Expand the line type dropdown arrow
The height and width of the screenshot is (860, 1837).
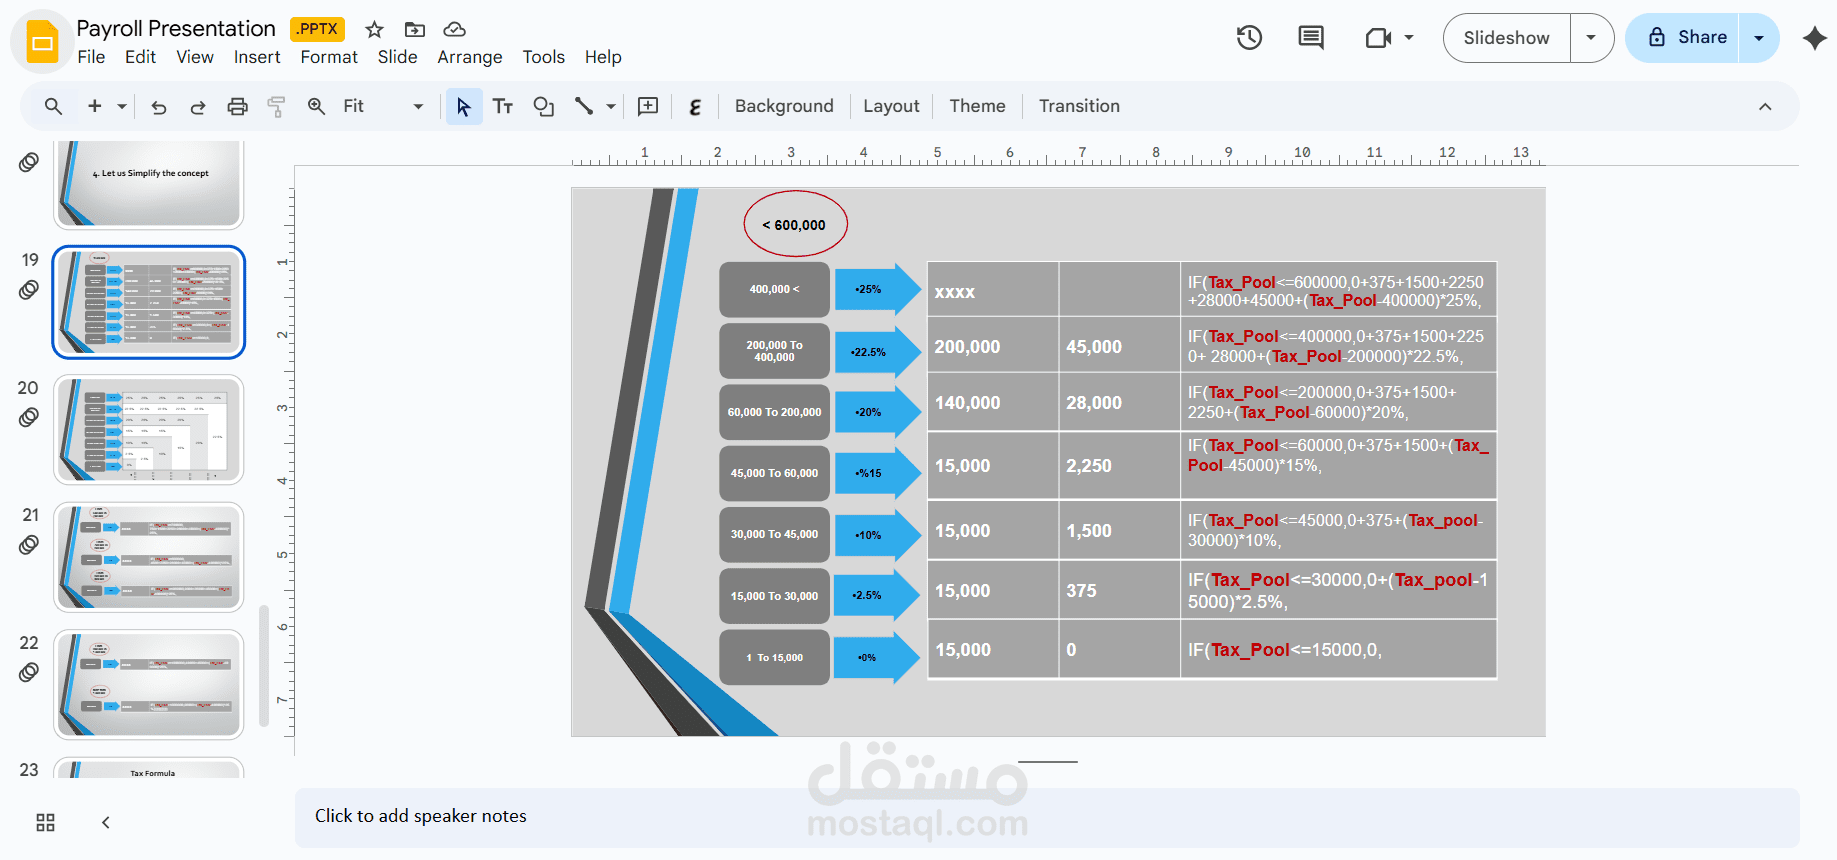pyautogui.click(x=610, y=106)
